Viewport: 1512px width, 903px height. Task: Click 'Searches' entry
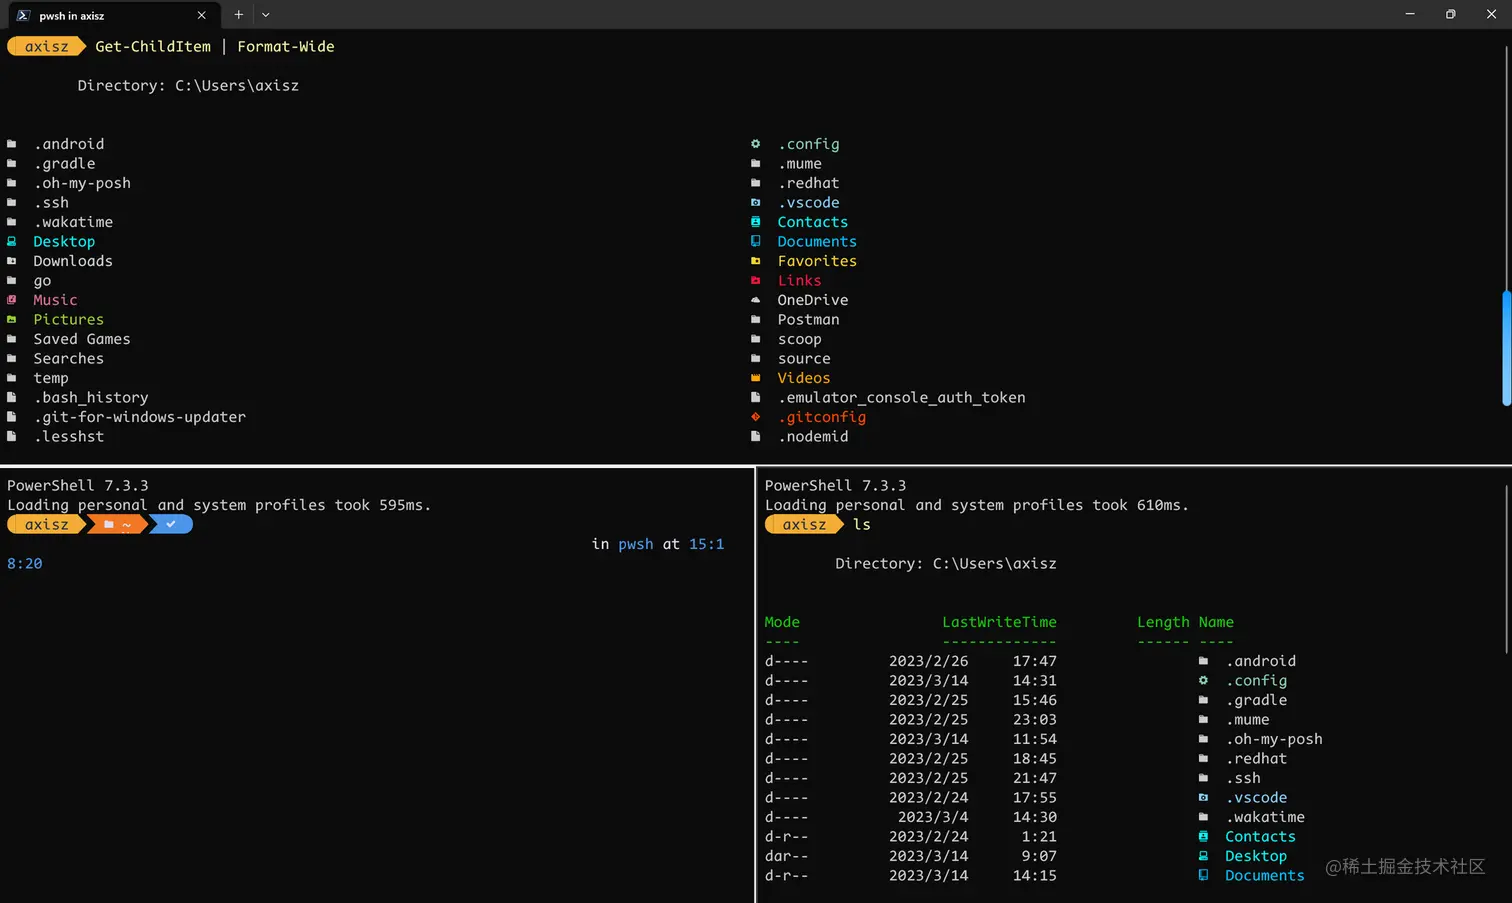68,358
